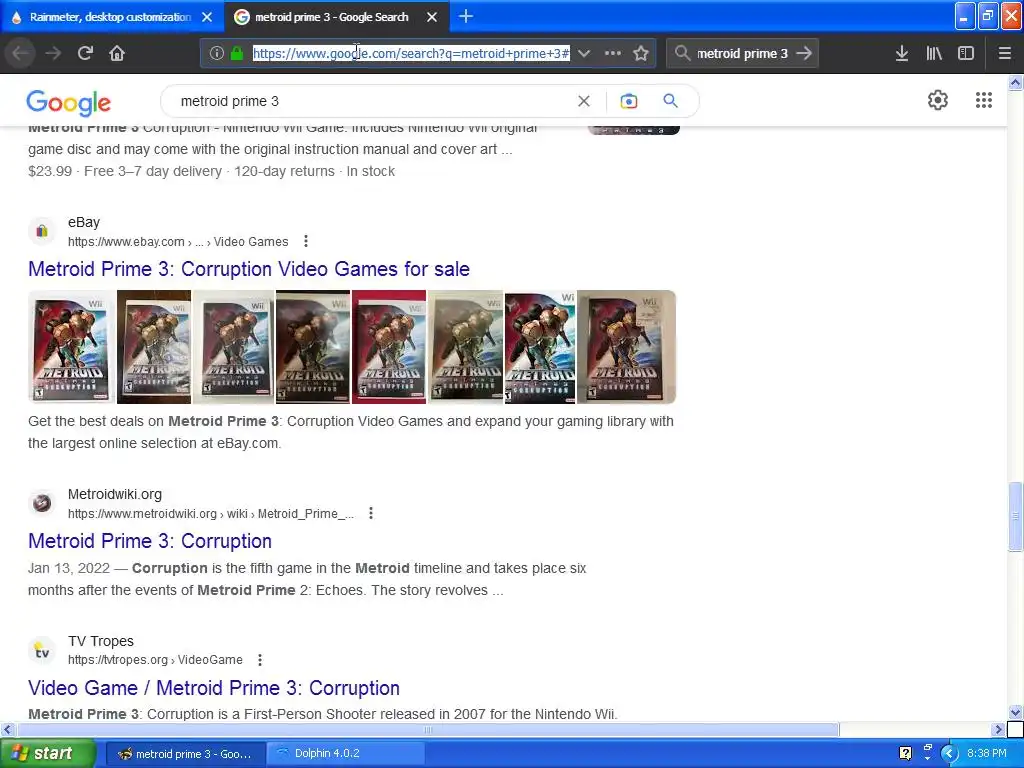Open TV Tropes result options three-dot menu
Viewport: 1024px width, 768px height.
[260, 660]
